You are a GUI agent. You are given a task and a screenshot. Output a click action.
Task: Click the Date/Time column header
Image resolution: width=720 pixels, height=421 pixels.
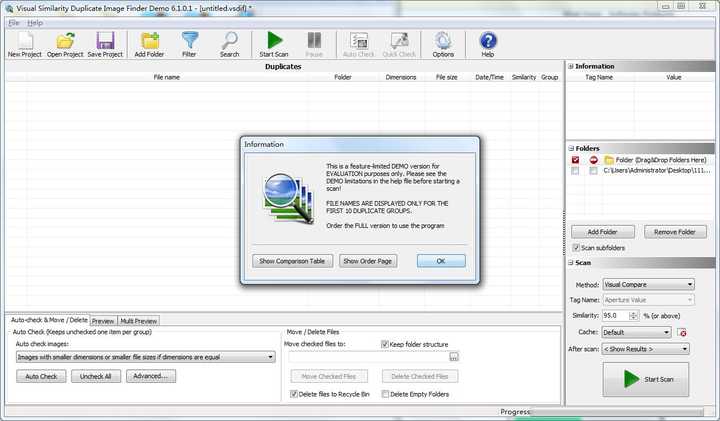coord(489,77)
